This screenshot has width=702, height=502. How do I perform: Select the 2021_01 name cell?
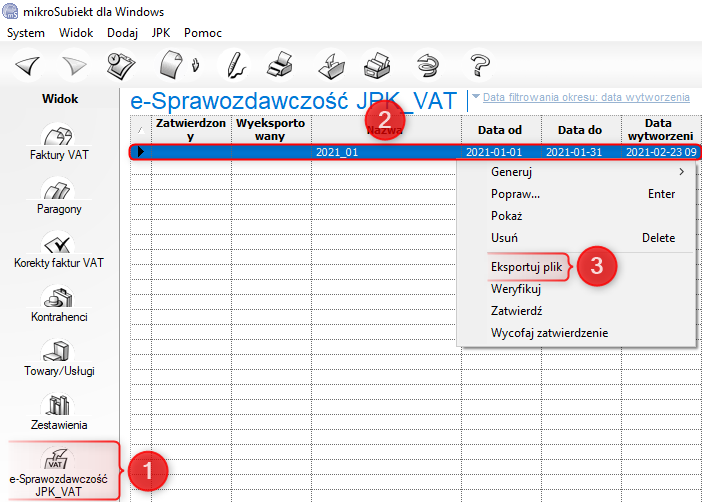coord(386,152)
